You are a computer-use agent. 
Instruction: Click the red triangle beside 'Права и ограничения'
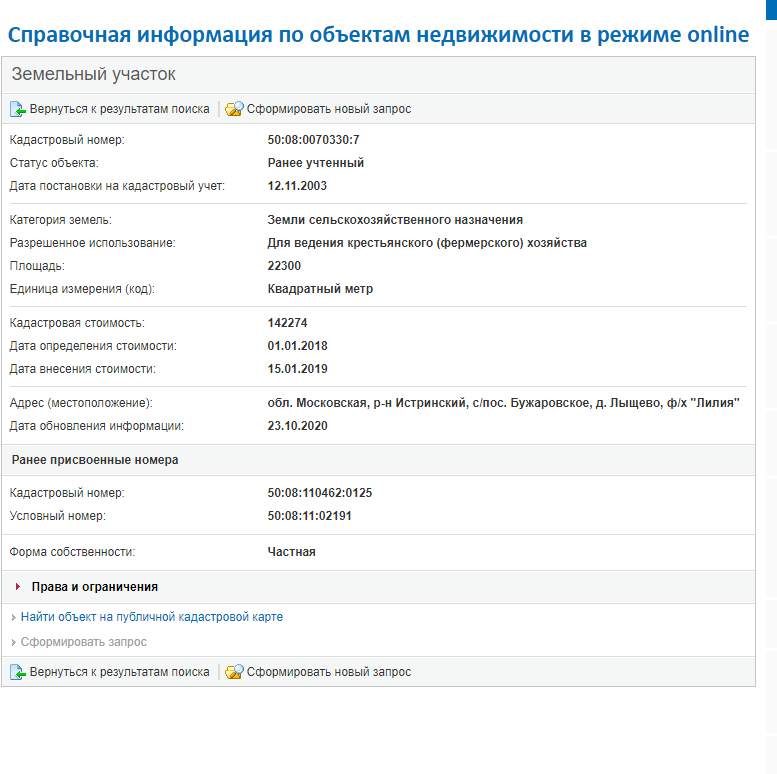click(19, 587)
